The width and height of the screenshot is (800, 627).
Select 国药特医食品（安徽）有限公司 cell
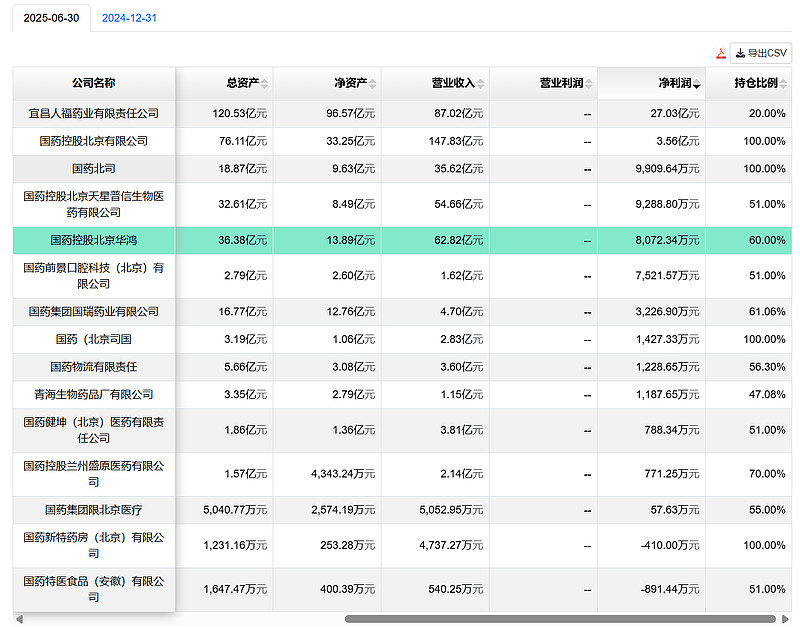94,589
